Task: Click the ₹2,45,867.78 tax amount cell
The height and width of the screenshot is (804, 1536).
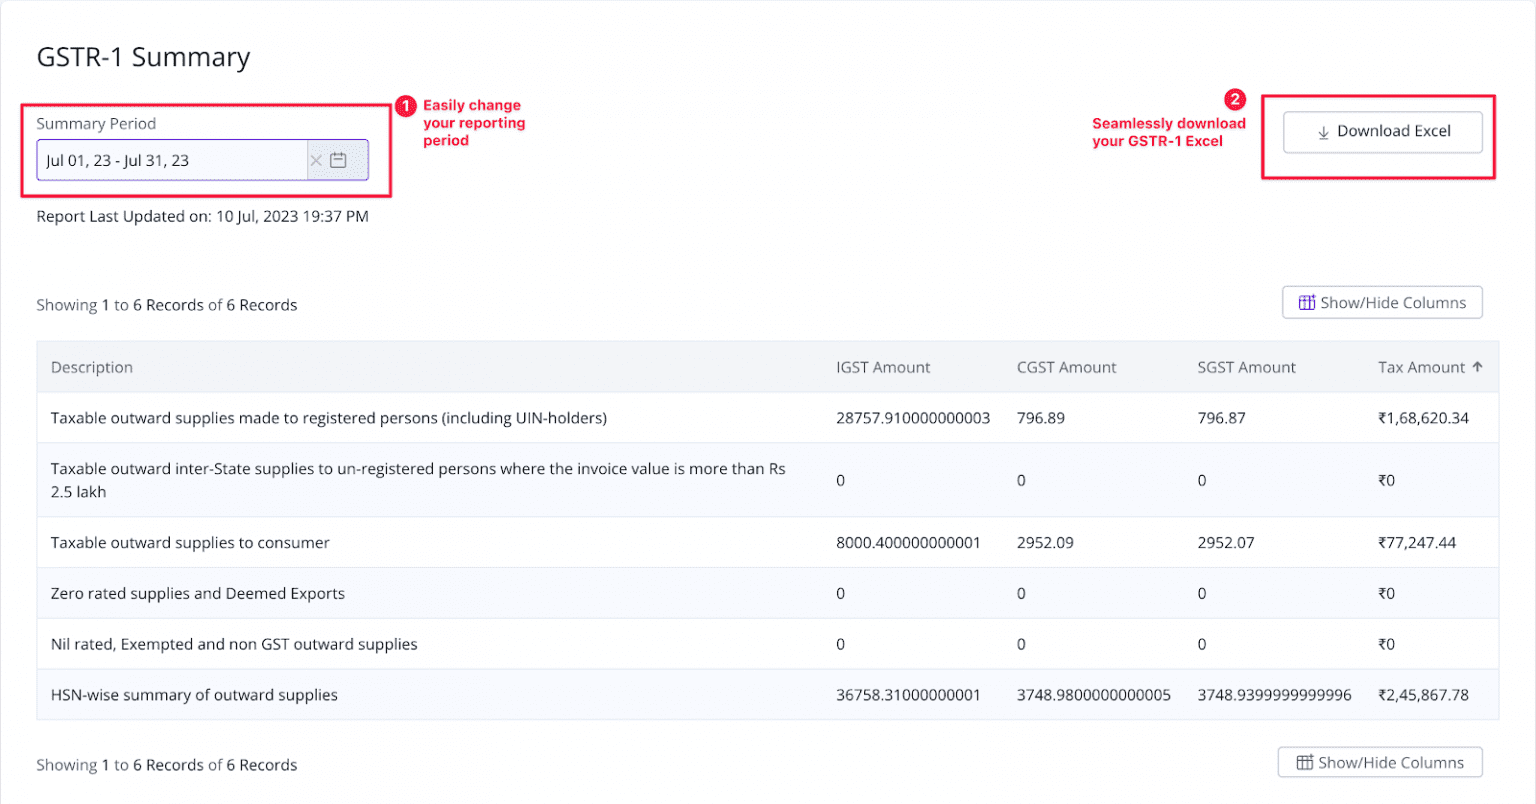Action: [1423, 695]
